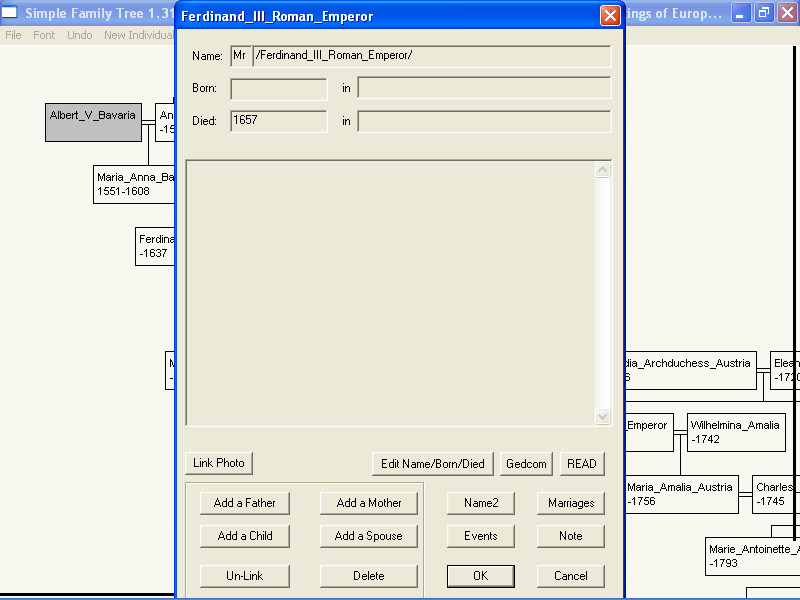This screenshot has height=600, width=800.
Task: Open Edit Name/Born/Died
Action: [x=433, y=464]
